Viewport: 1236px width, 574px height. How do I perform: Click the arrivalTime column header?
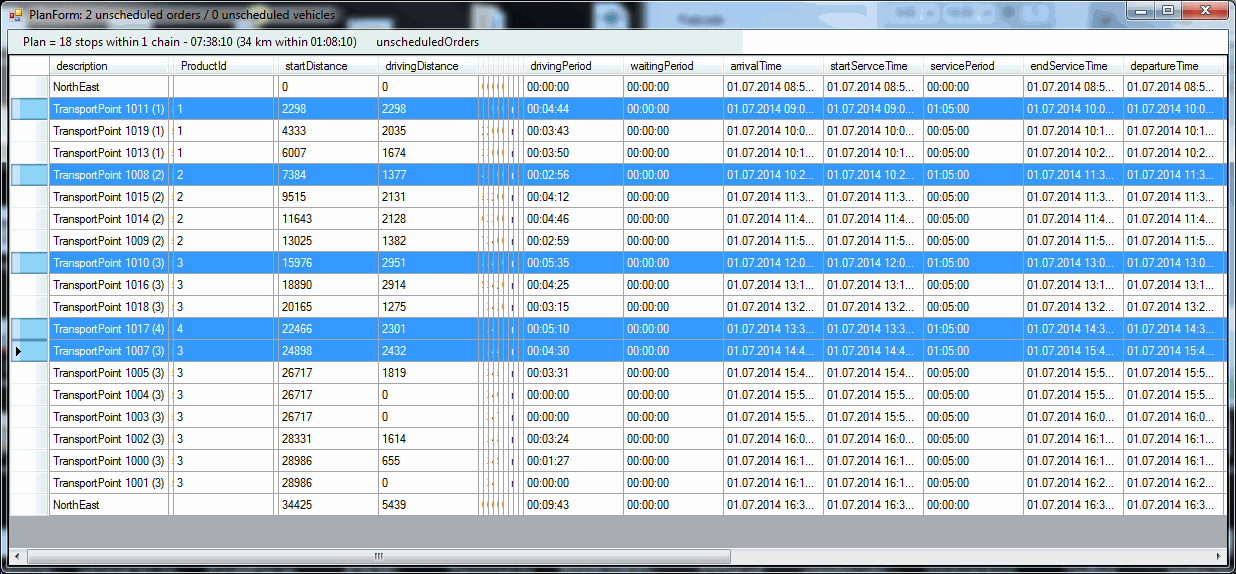point(772,66)
